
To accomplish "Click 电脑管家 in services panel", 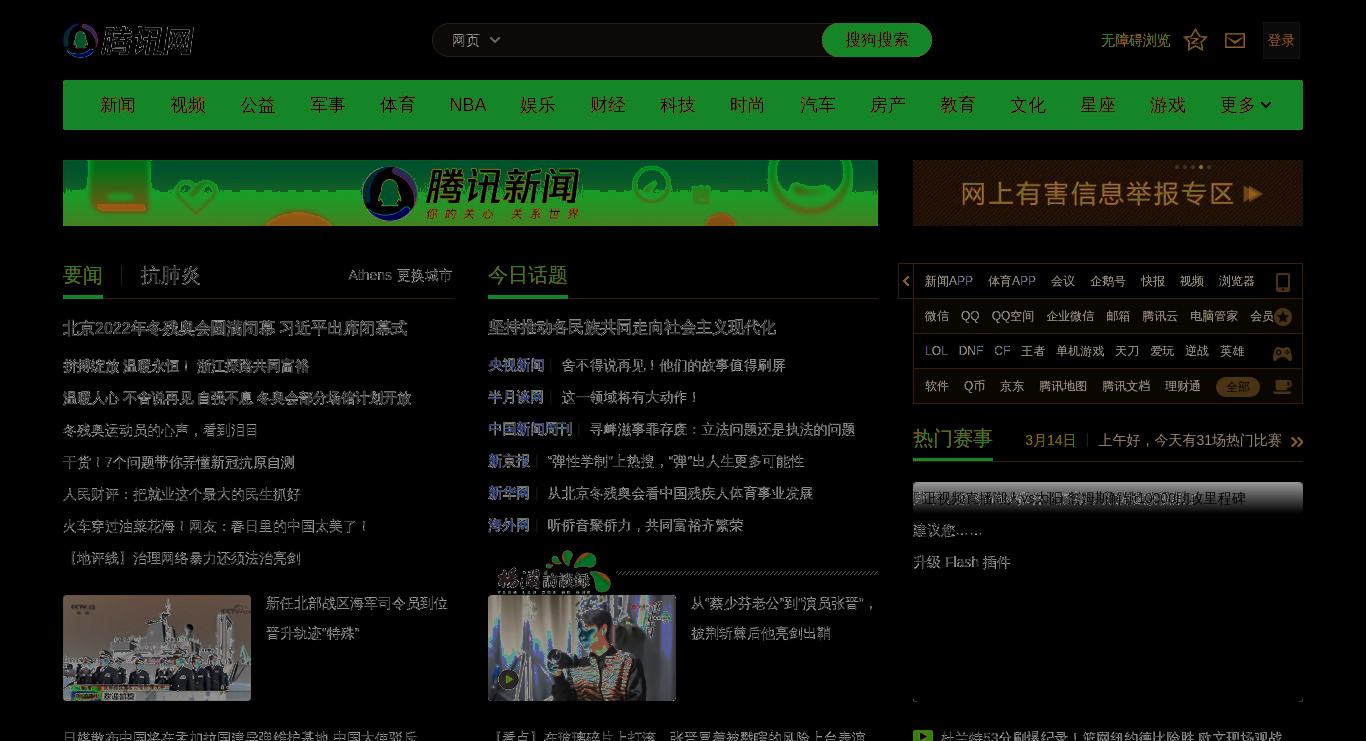I will click(x=1214, y=316).
